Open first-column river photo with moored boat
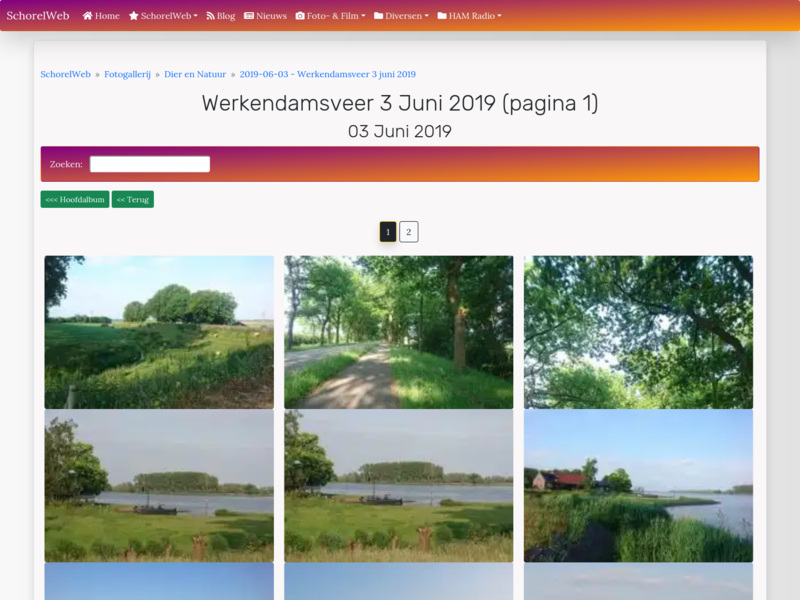The image size is (800, 600). click(159, 486)
